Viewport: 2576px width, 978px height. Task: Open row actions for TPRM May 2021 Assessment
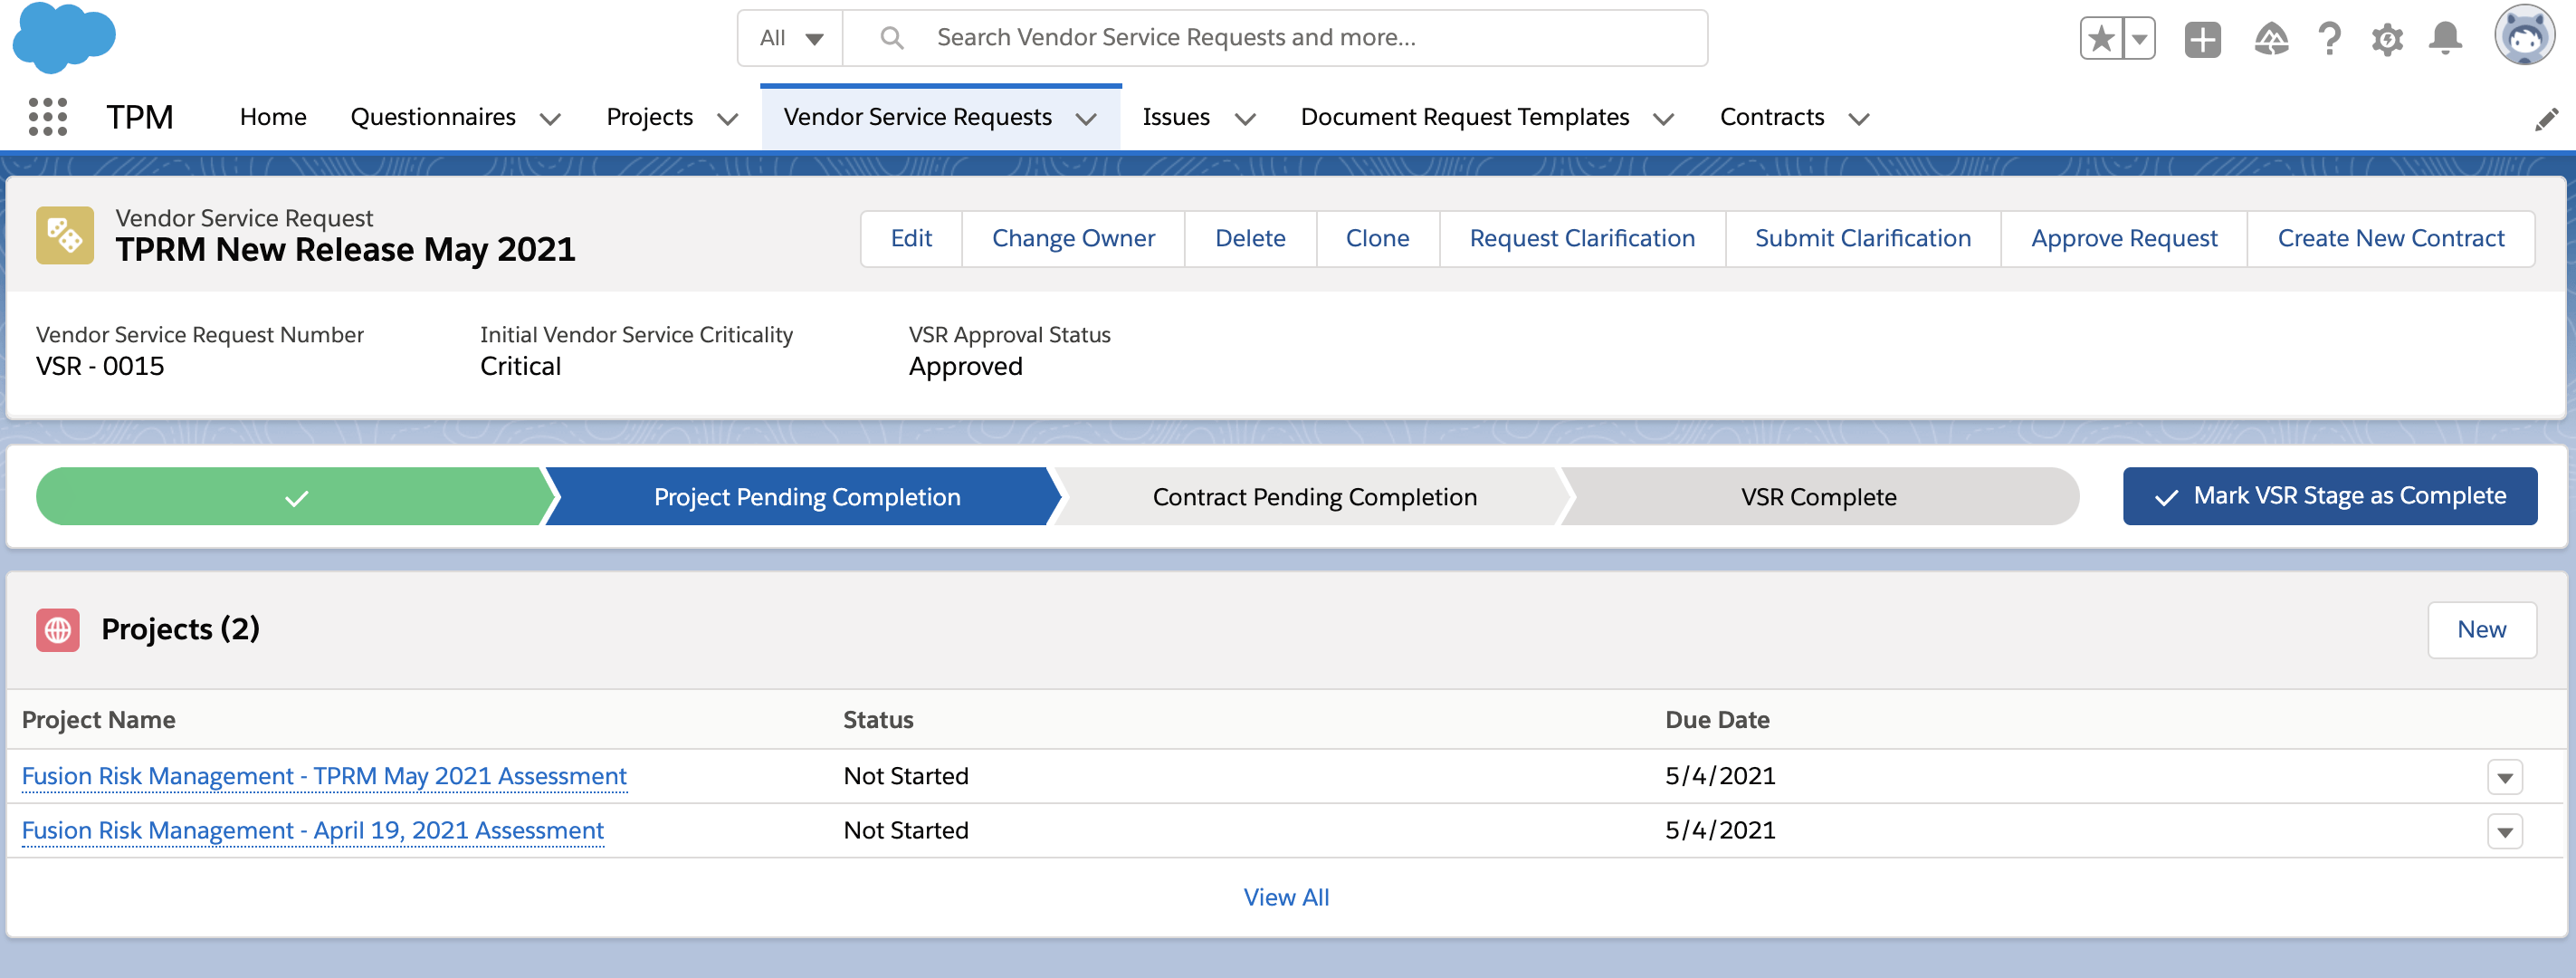[2504, 777]
